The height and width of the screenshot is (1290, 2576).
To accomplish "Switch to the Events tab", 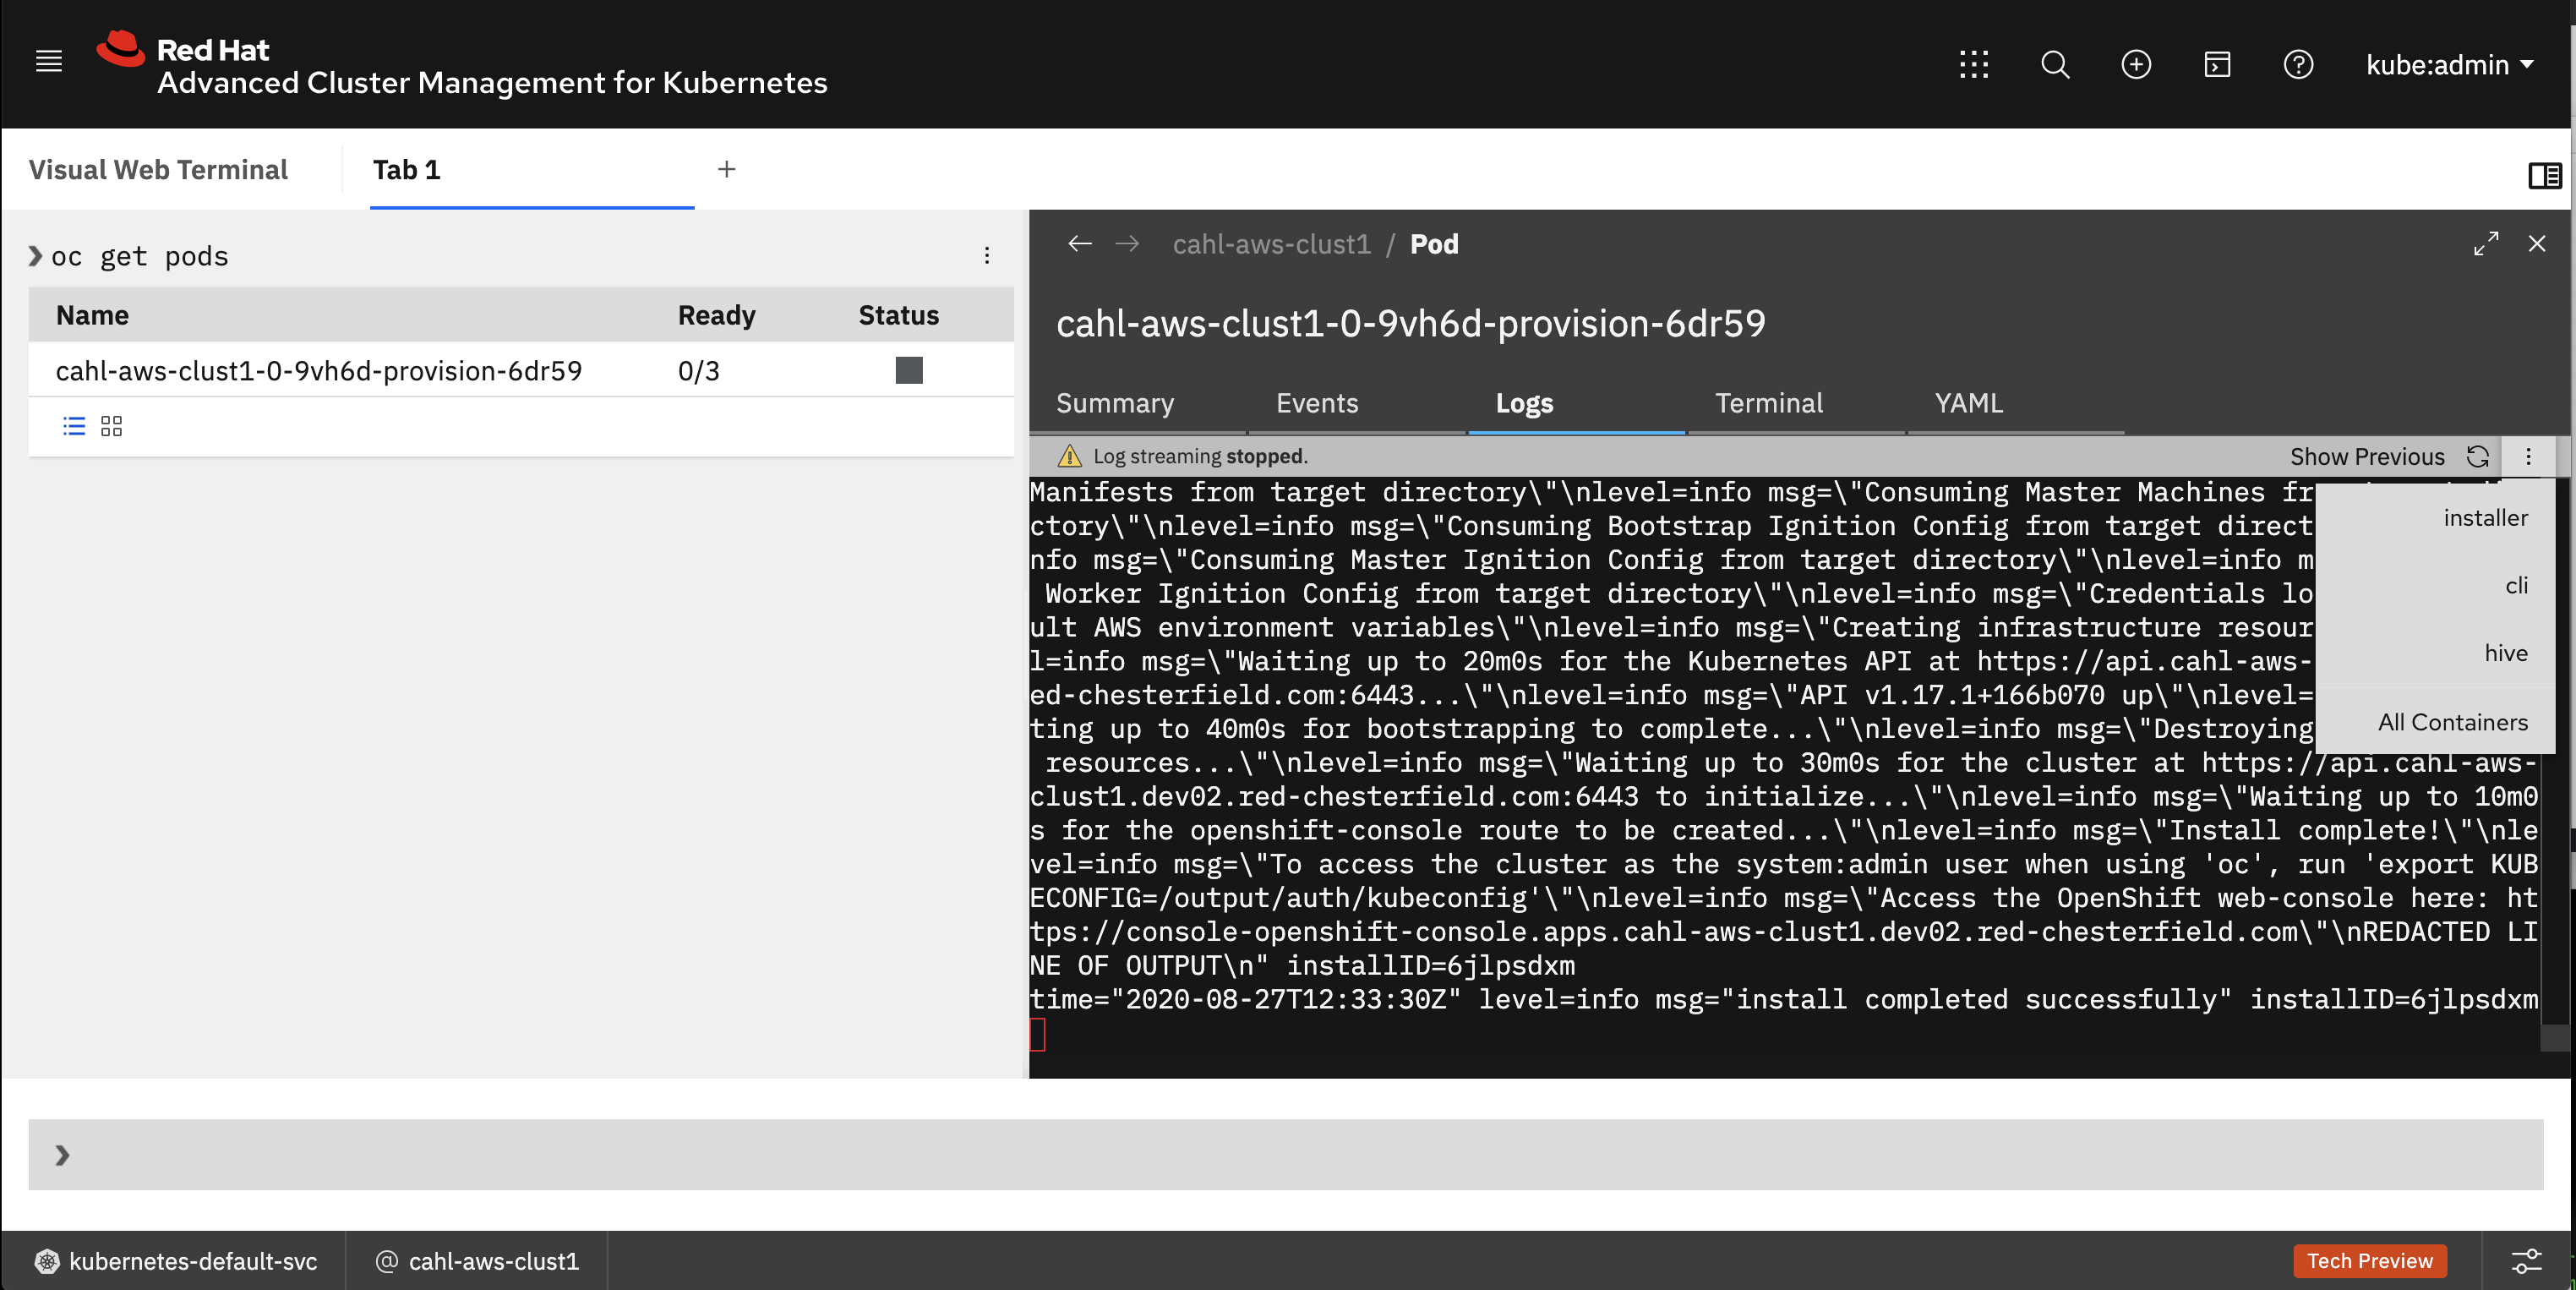I will pos(1316,403).
